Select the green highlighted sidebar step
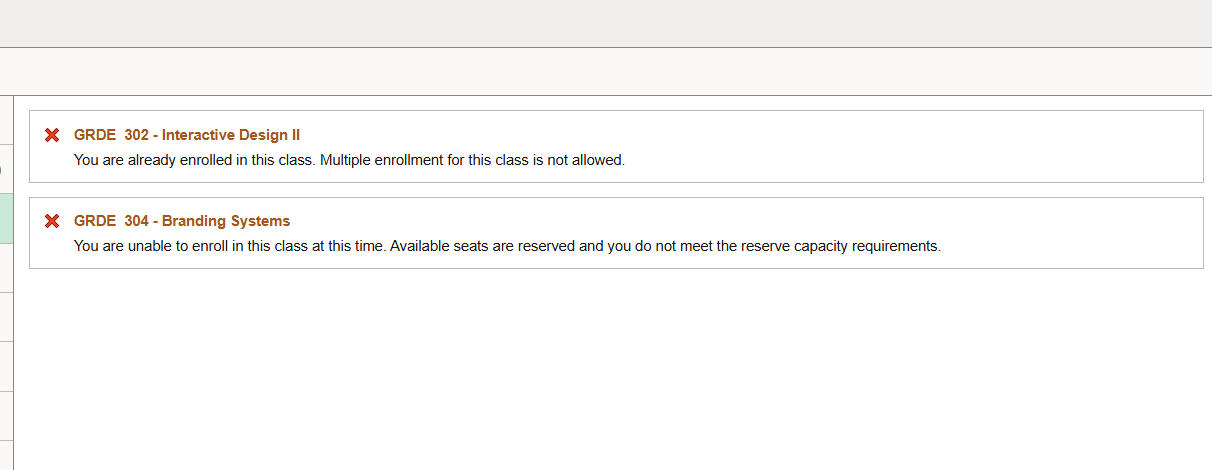 click(x=6, y=219)
